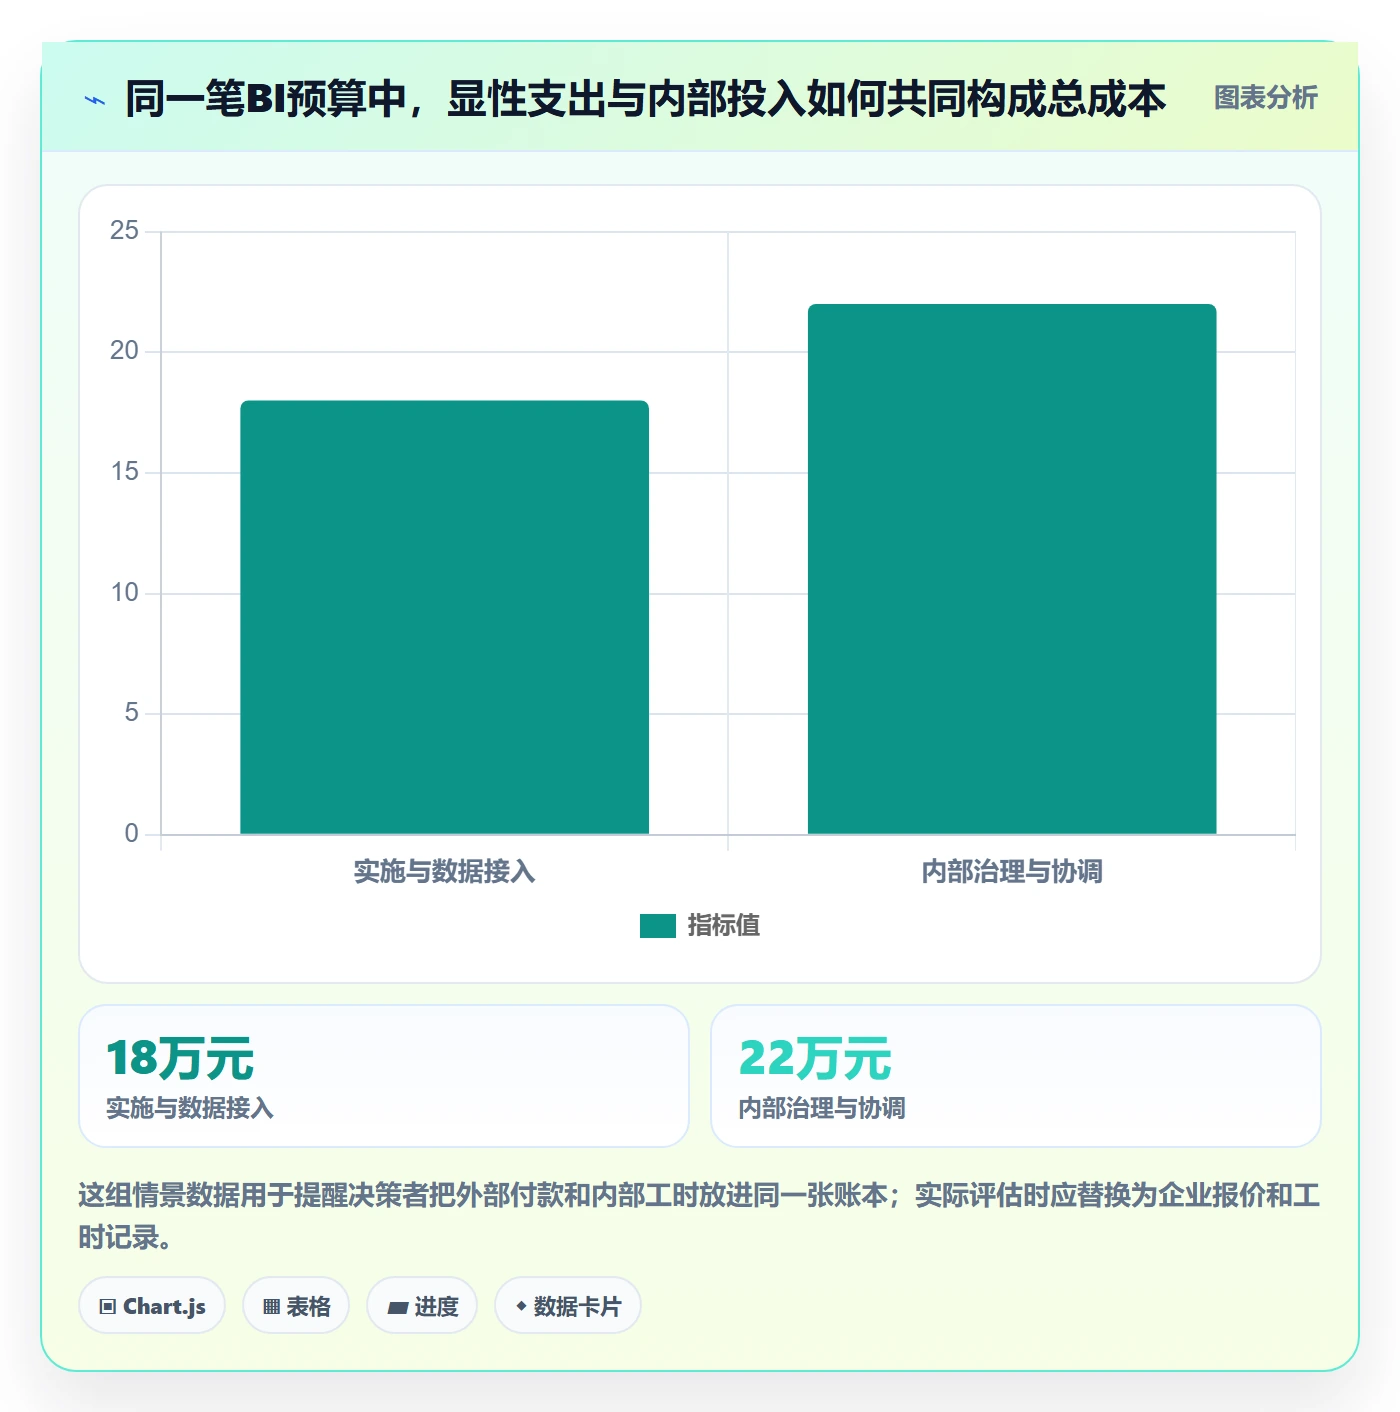Image resolution: width=1400 pixels, height=1412 pixels.
Task: Click the 内部治理与协调 caption under 22万元
Action: tap(822, 1108)
